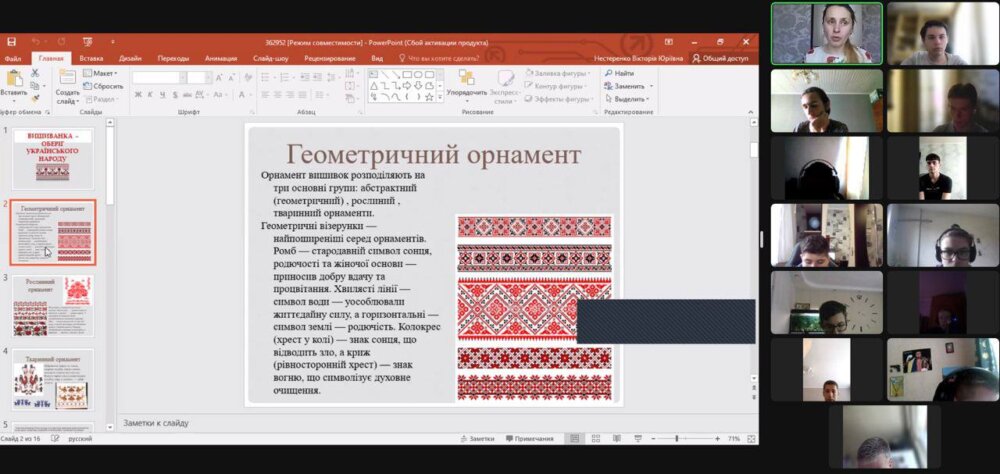Click the Упорядочить arrange icon
The image size is (1000, 474).
pos(466,77)
